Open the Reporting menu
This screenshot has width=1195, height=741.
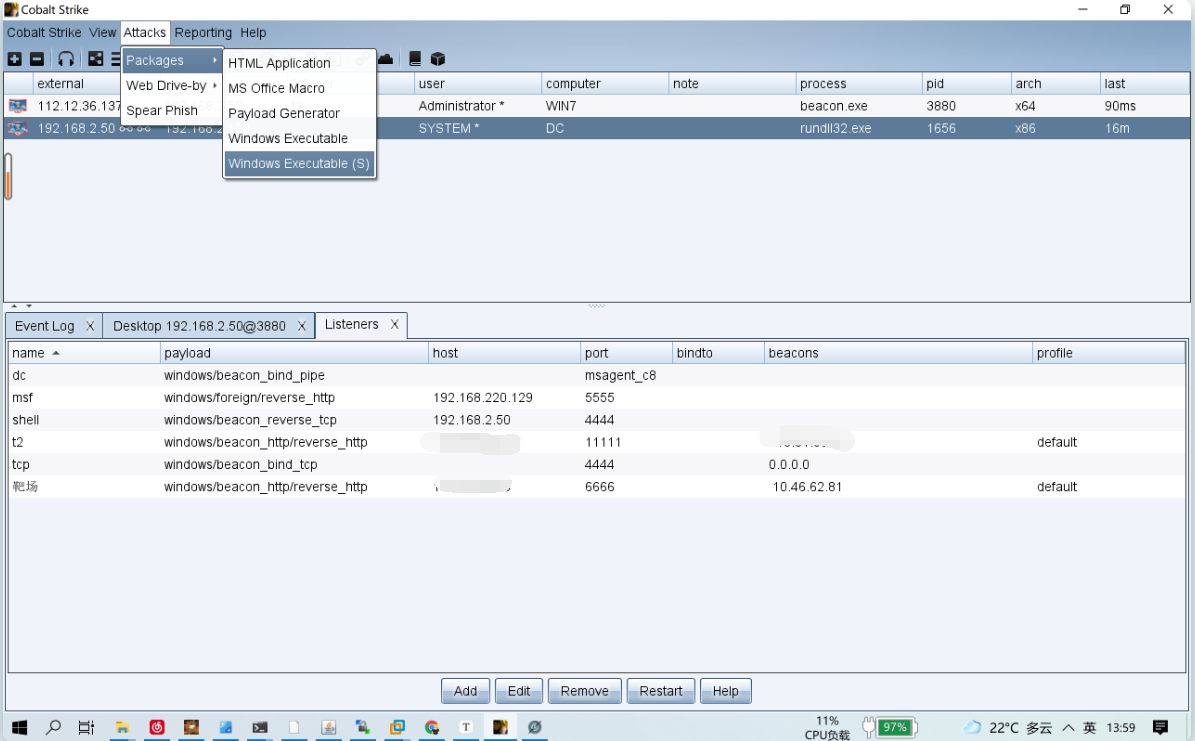click(203, 33)
